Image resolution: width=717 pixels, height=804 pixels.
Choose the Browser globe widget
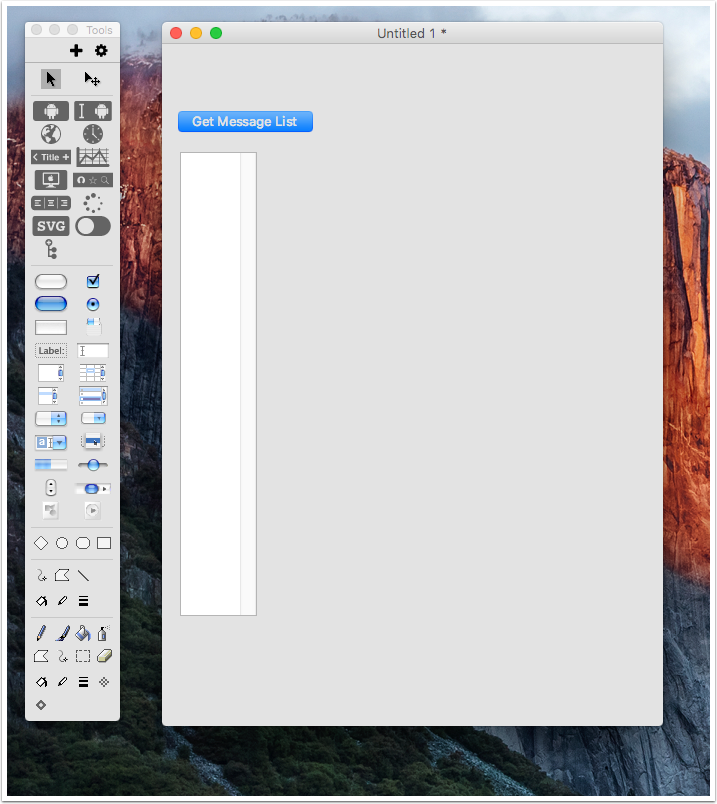coord(51,134)
